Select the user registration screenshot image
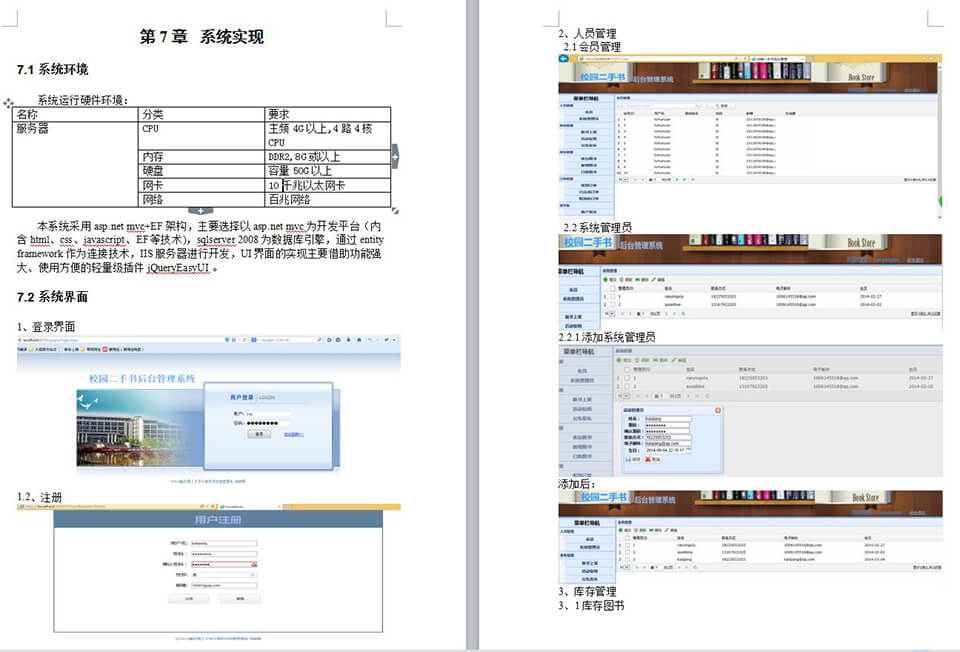 tap(209, 570)
